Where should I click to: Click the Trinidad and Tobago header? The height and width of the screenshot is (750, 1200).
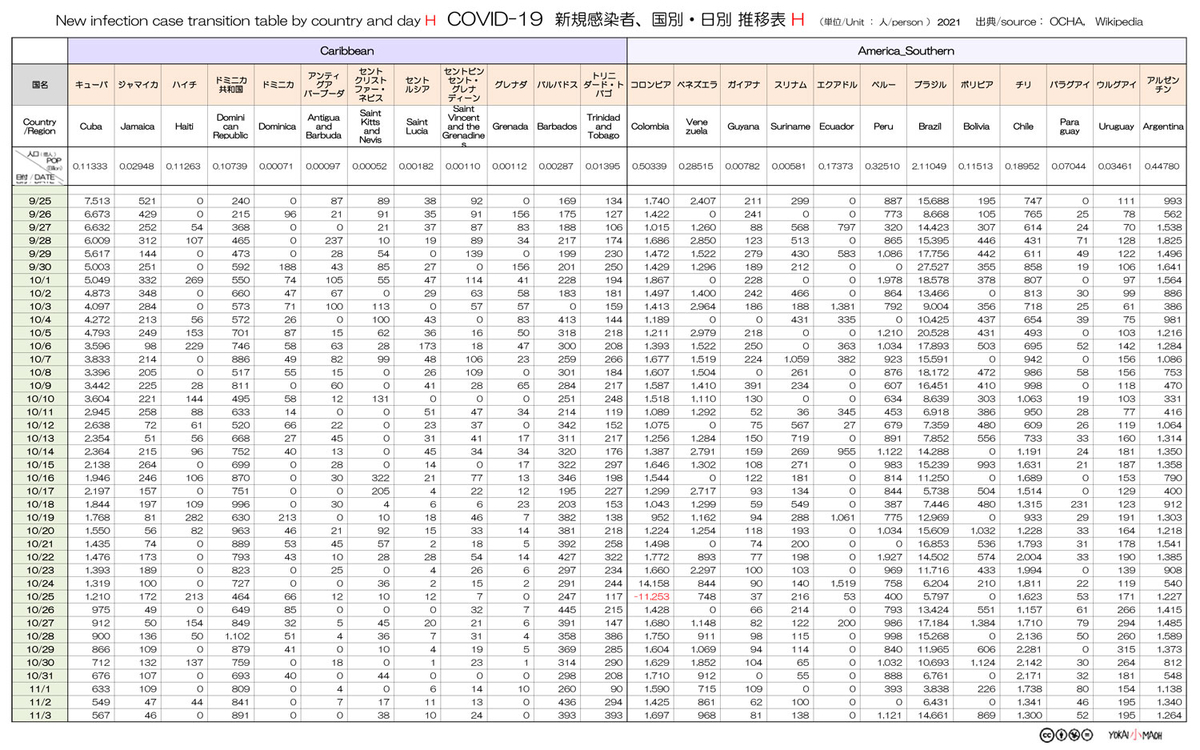pyautogui.click(x=603, y=127)
